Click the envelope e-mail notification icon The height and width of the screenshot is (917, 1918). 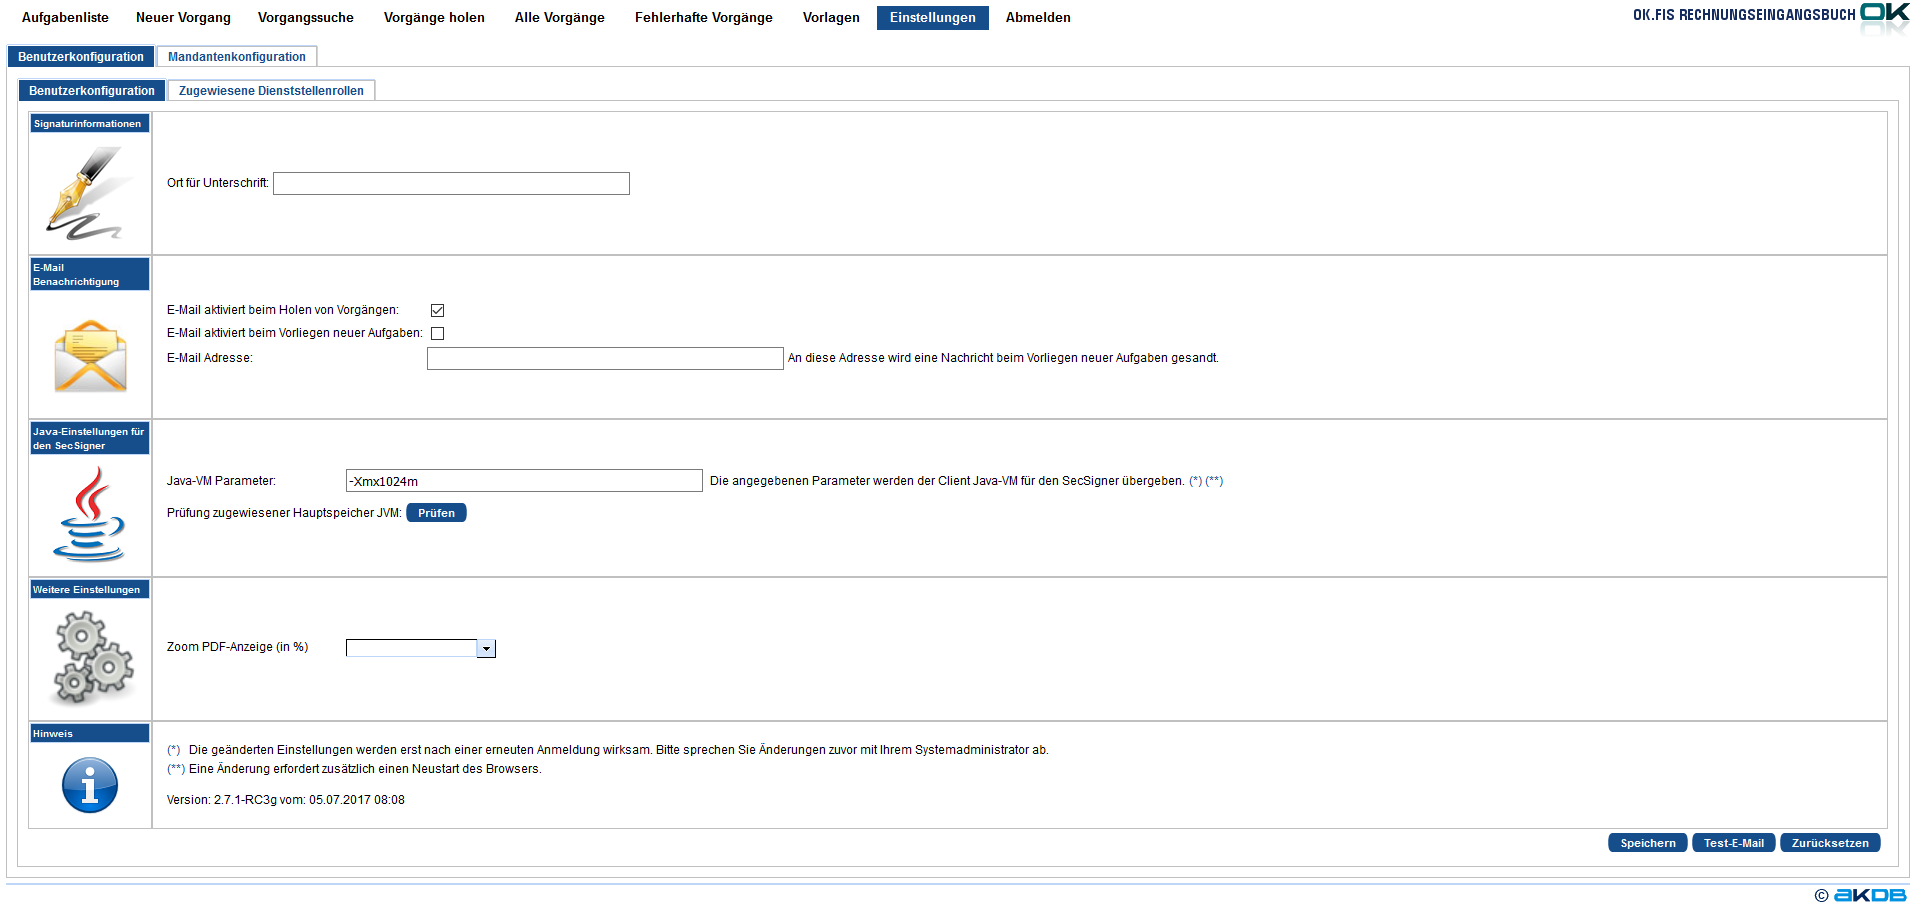90,356
